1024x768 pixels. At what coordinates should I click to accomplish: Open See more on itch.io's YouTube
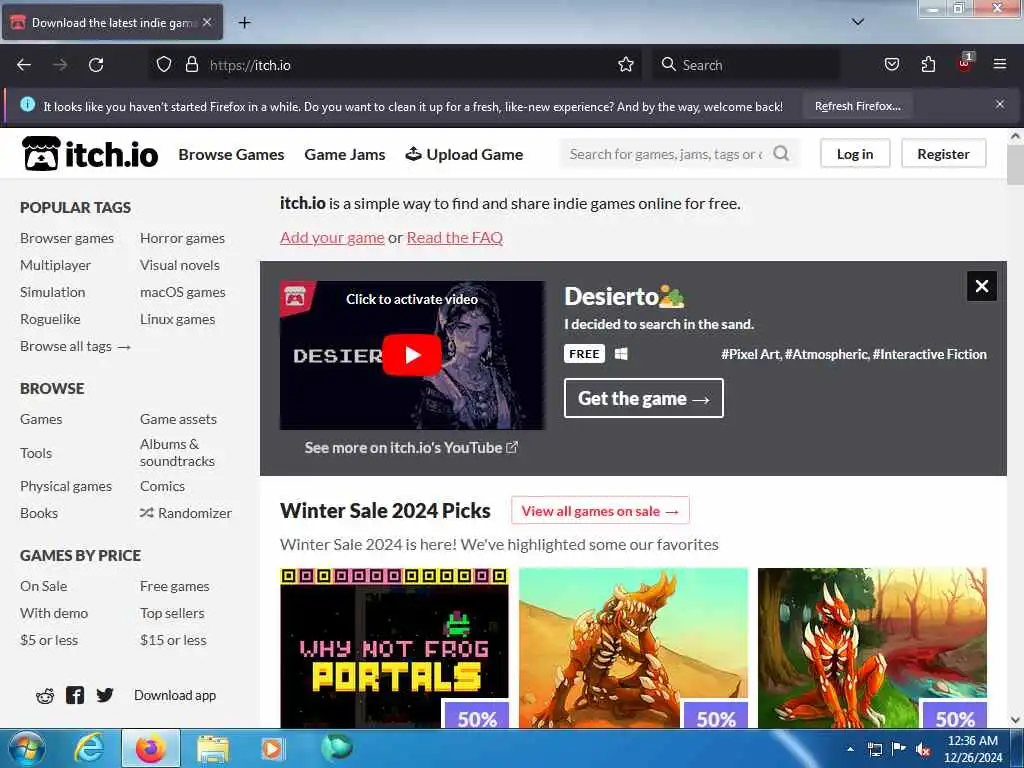411,447
